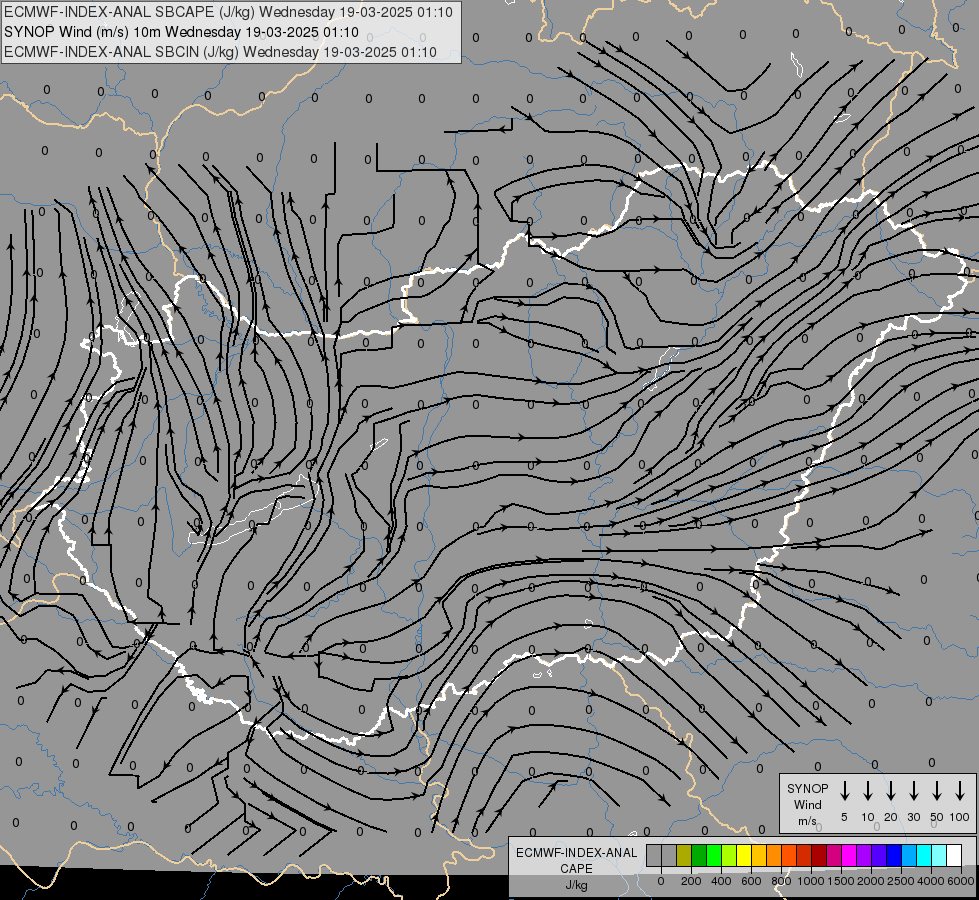This screenshot has width=979, height=900.
Task: Click the wind arrow above the 100 label
Action: 960,790
